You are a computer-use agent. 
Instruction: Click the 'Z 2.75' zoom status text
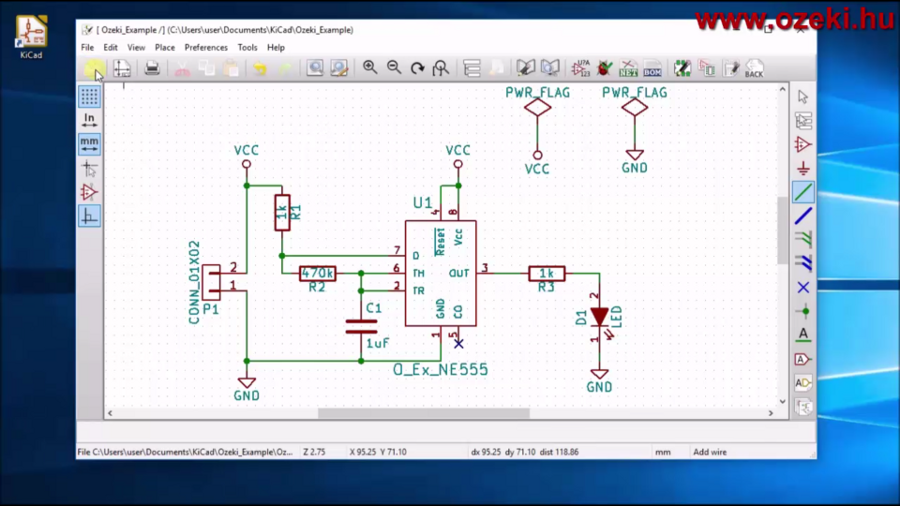tap(315, 452)
